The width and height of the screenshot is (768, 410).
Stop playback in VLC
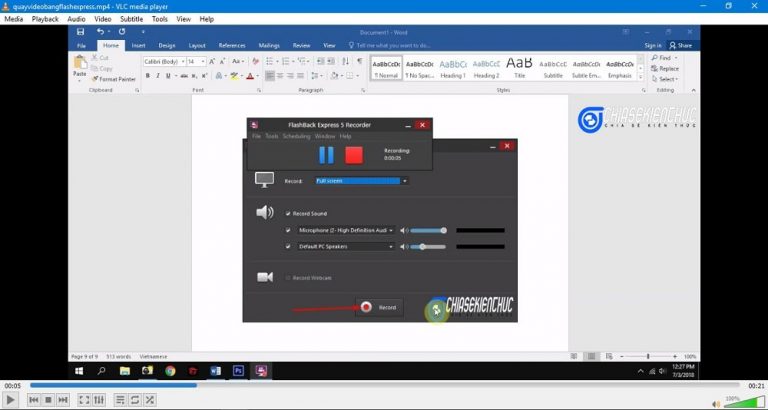pos(48,400)
